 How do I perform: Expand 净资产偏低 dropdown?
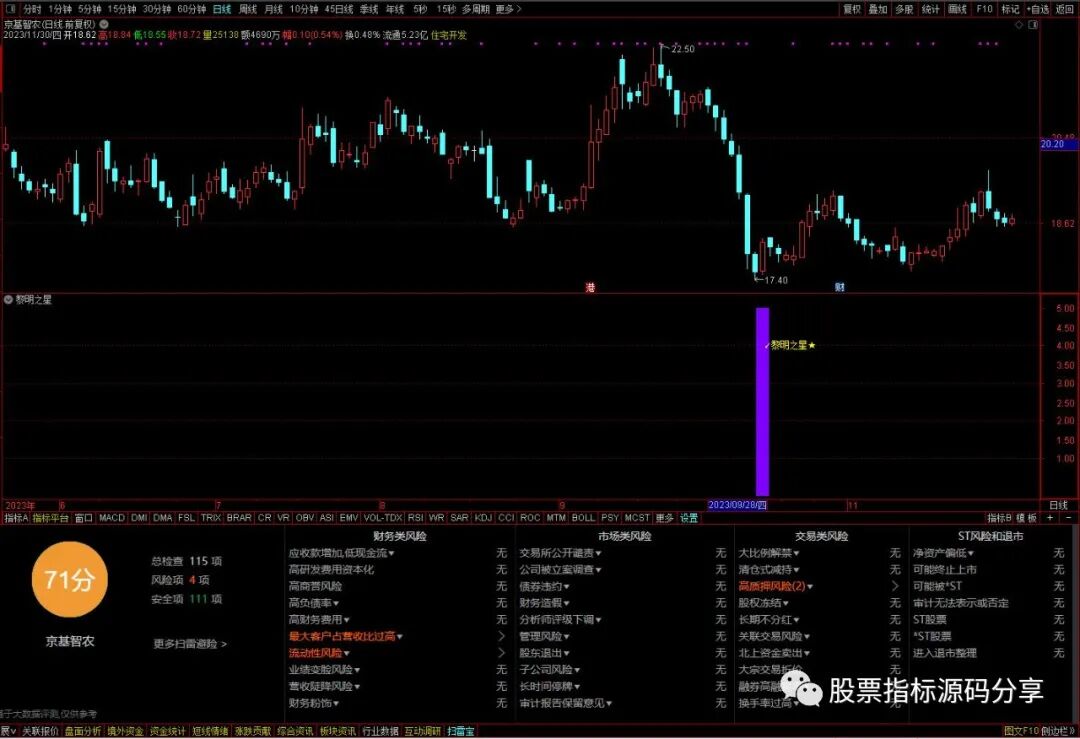(x=970, y=553)
